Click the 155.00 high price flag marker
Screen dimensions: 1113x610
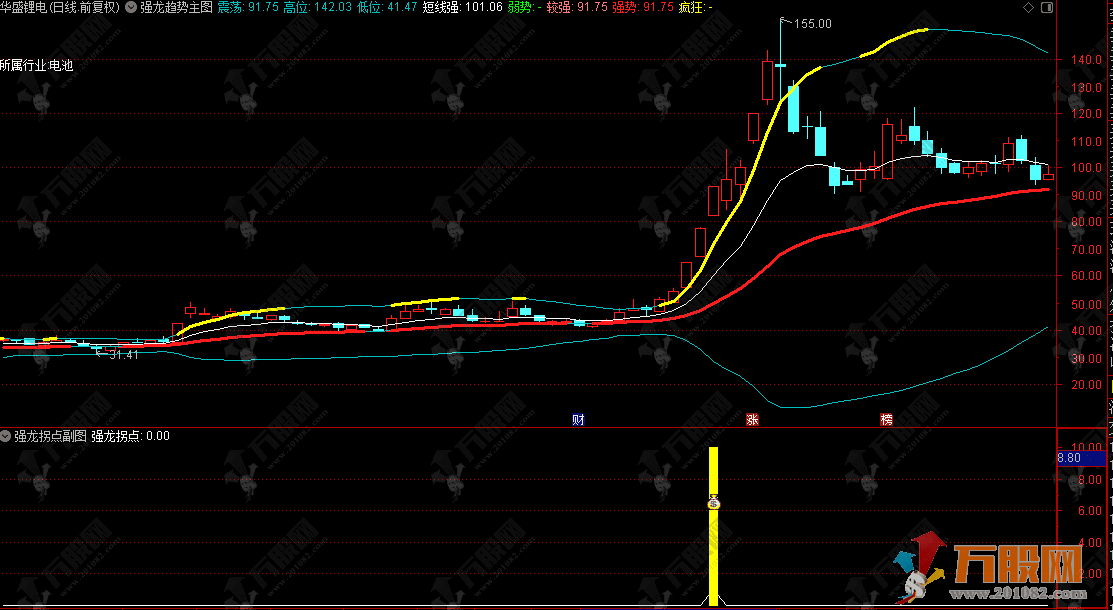tap(812, 23)
